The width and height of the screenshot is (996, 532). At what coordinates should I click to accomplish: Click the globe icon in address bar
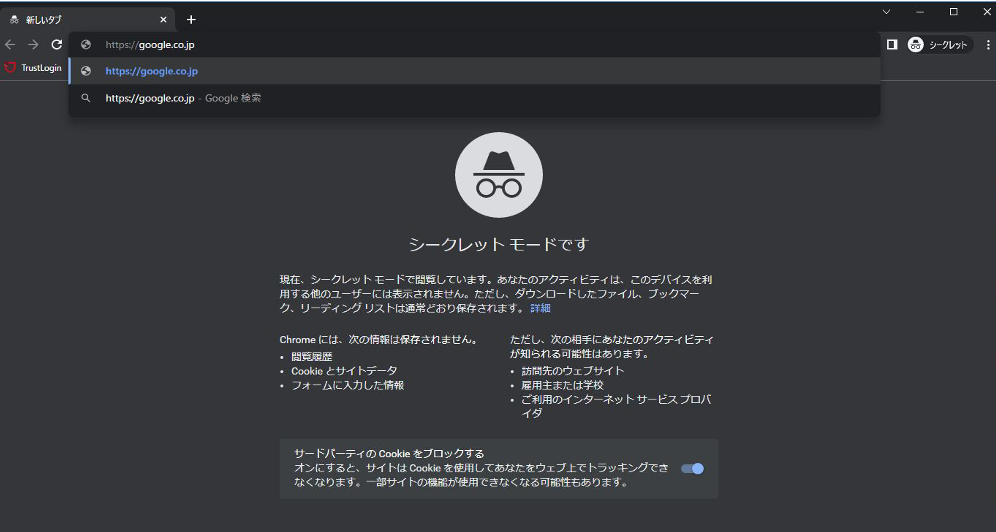pos(86,44)
